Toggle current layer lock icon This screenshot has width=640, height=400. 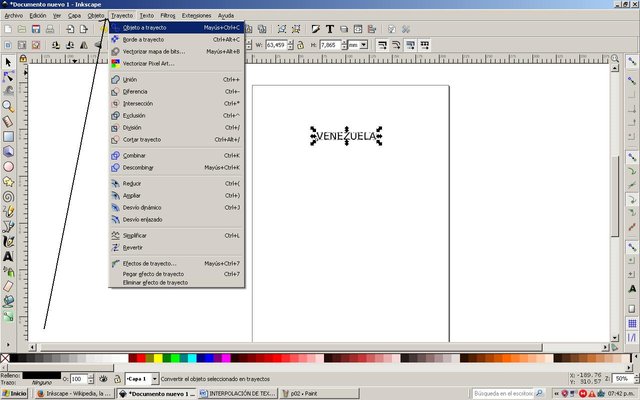(117, 379)
